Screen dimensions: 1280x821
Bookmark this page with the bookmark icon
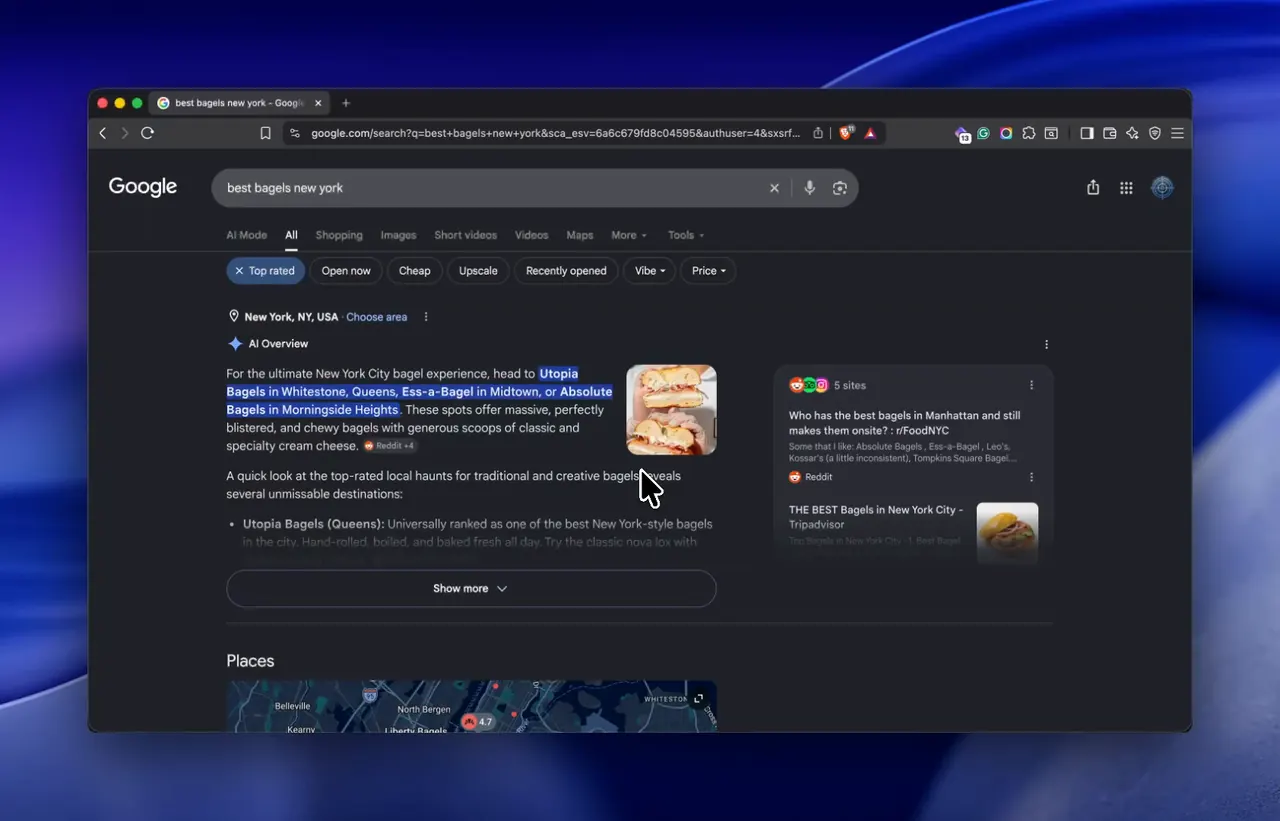pyautogui.click(x=265, y=133)
